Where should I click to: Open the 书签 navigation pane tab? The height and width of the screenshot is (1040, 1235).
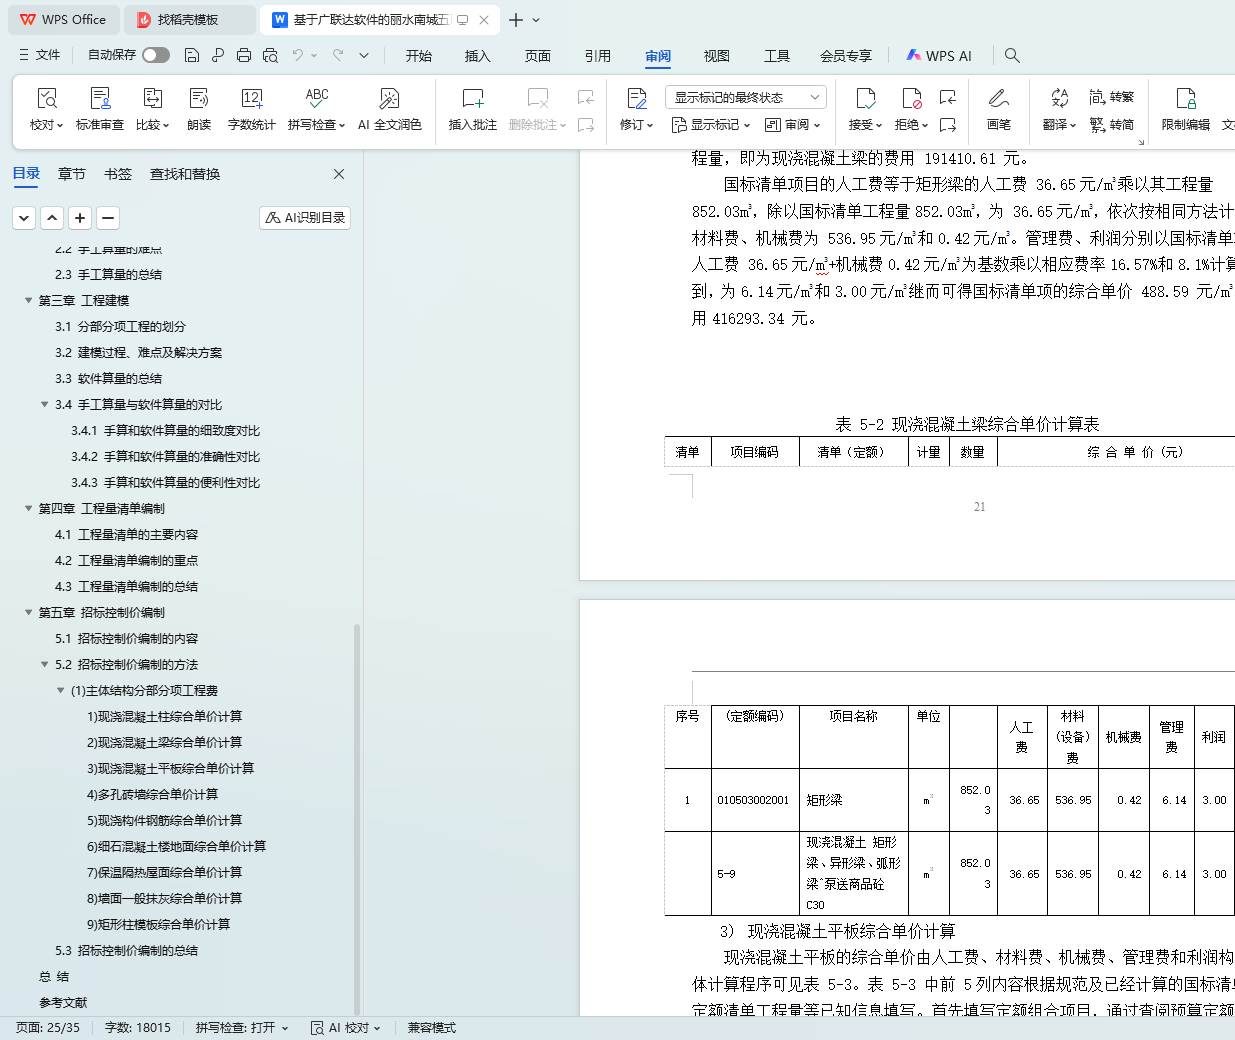pyautogui.click(x=118, y=174)
